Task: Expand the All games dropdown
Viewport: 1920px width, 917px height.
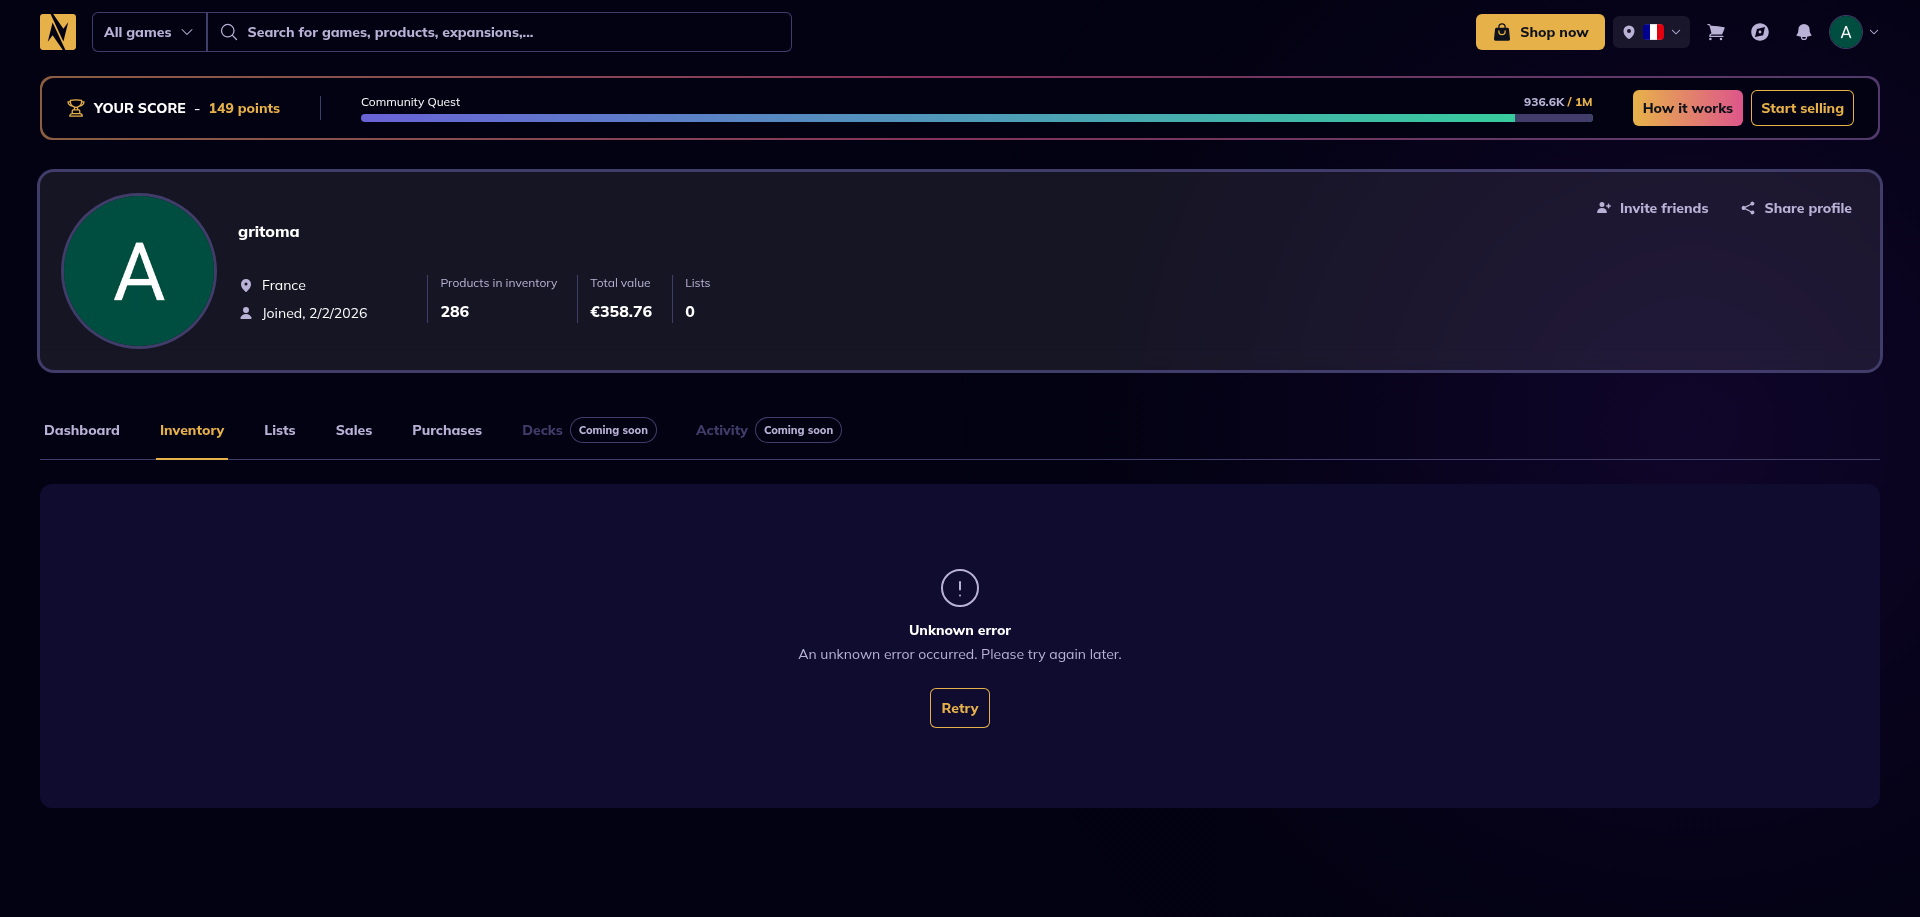Action: (149, 32)
